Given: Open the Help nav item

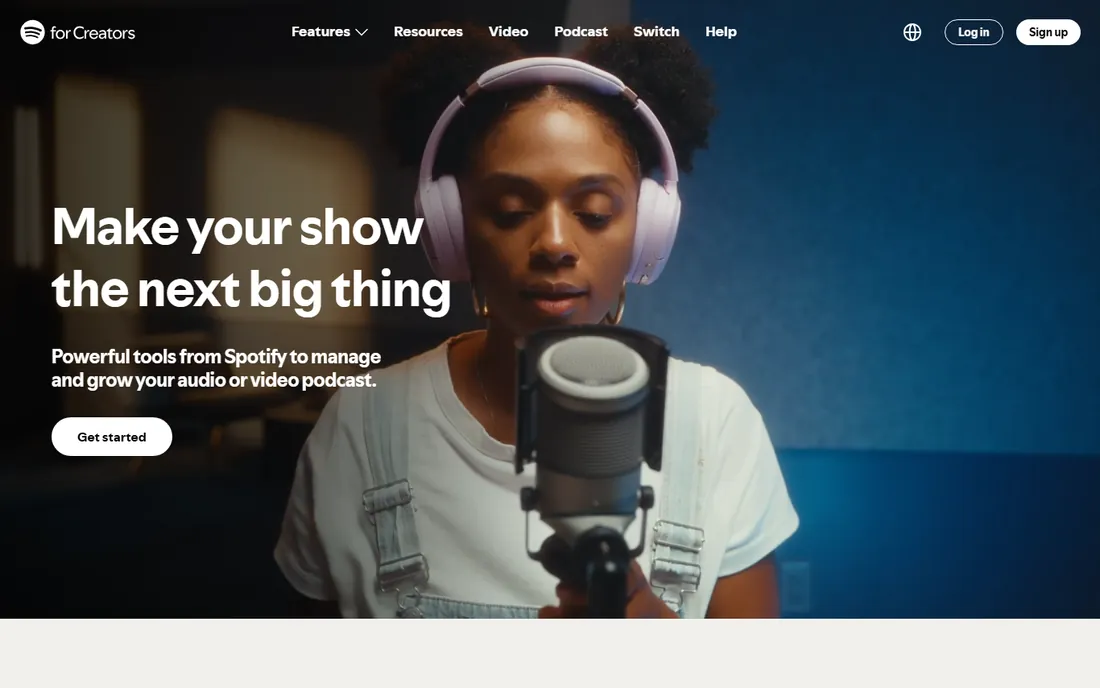Looking at the screenshot, I should pyautogui.click(x=720, y=32).
